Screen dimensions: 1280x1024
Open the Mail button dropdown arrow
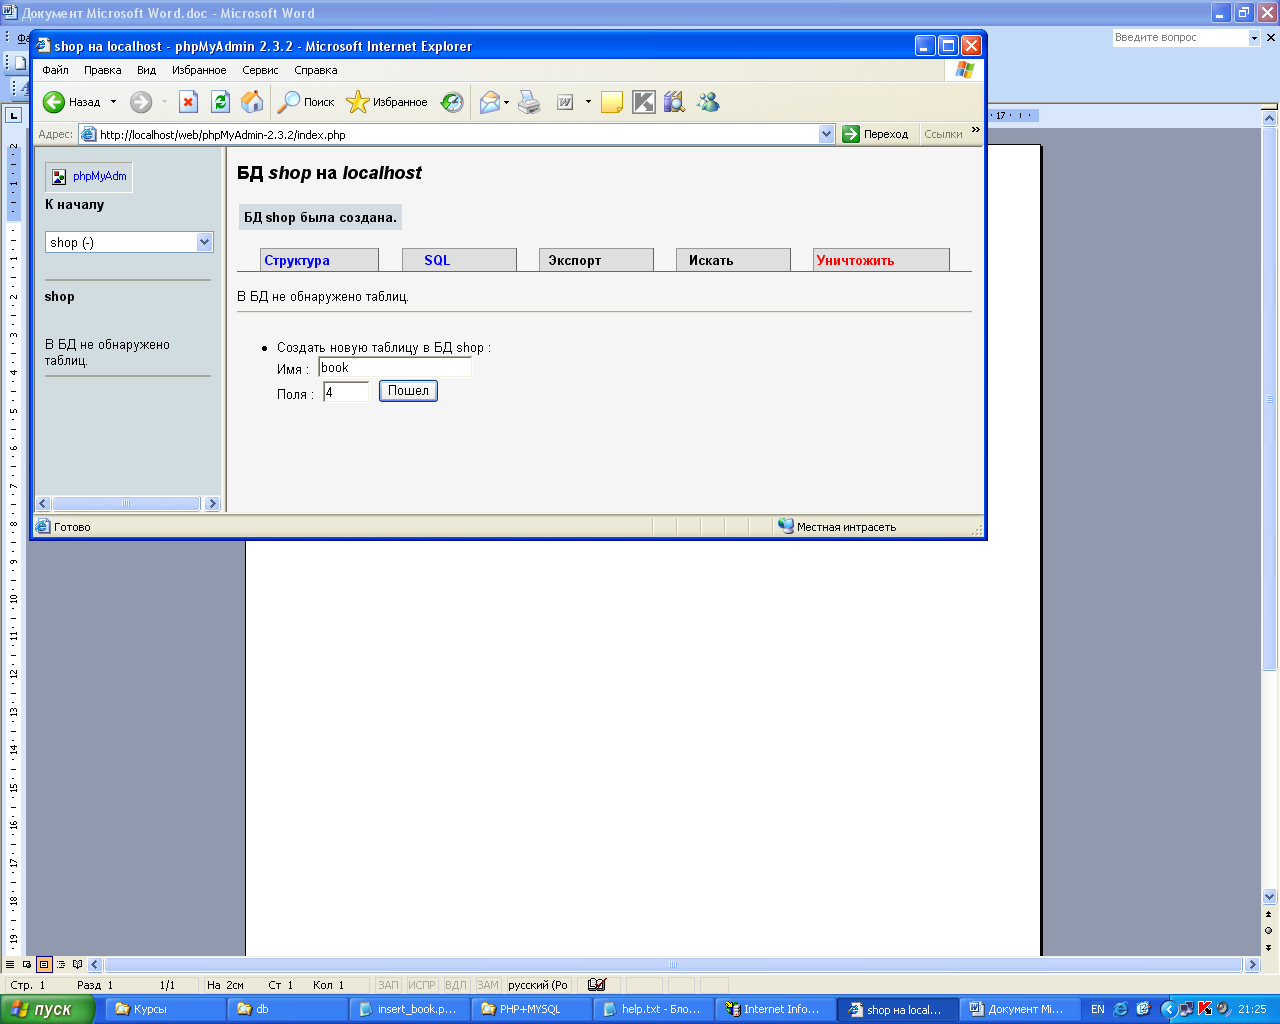coord(507,102)
